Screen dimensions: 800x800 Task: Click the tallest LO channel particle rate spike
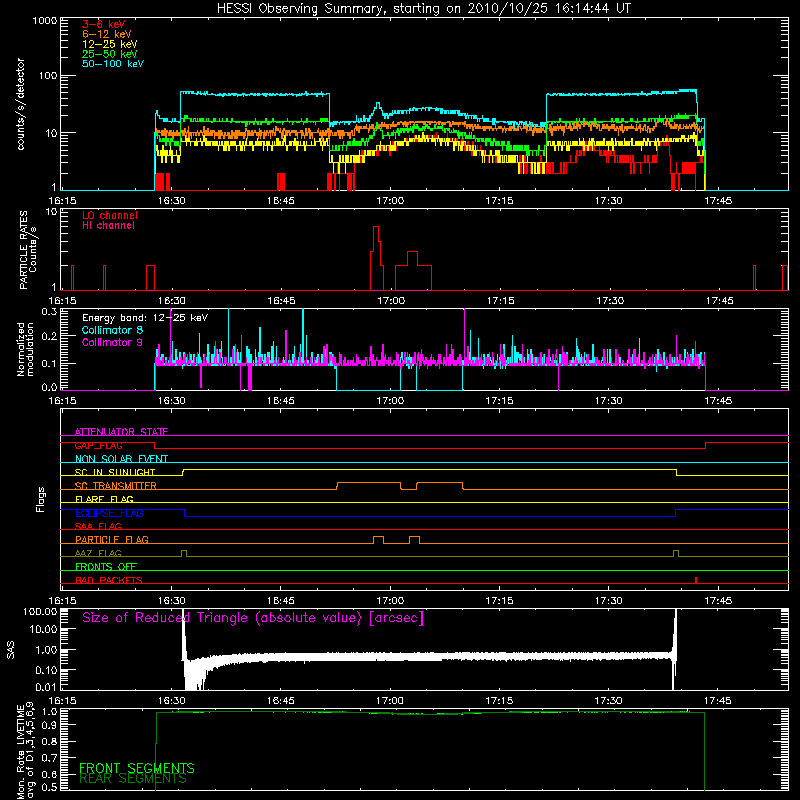[x=376, y=258]
